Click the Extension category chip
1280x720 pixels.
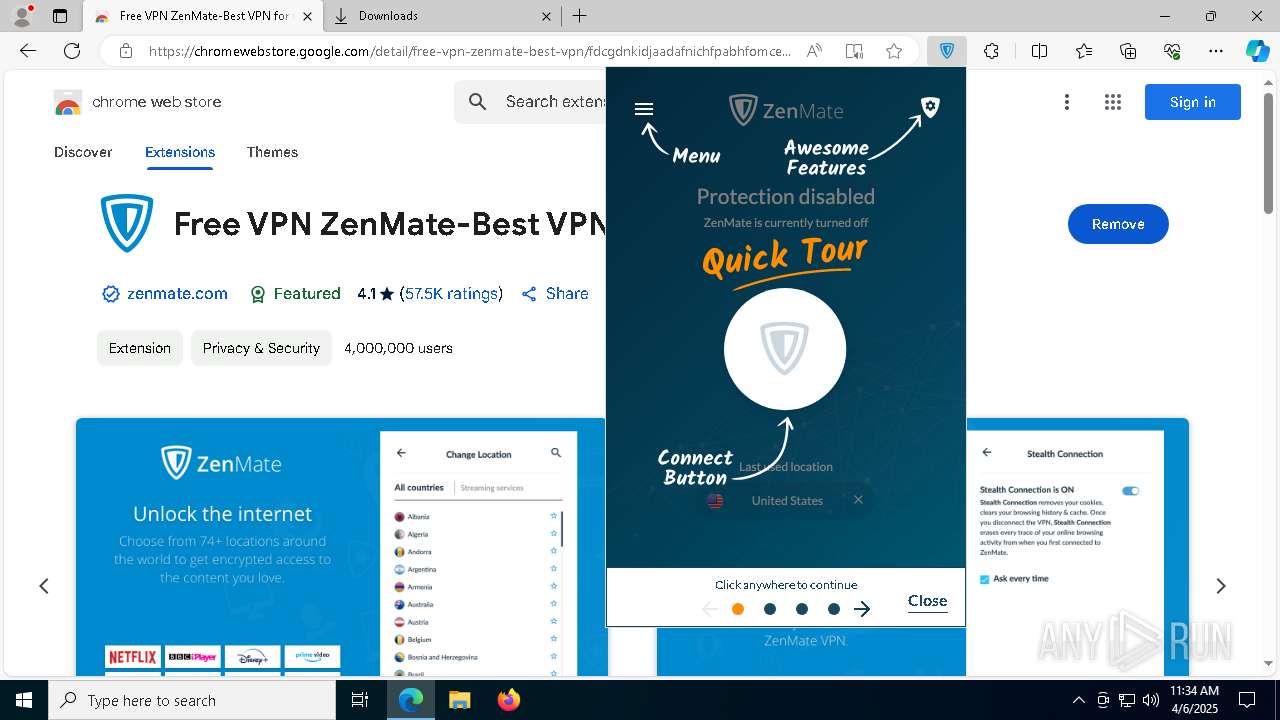pyautogui.click(x=140, y=348)
